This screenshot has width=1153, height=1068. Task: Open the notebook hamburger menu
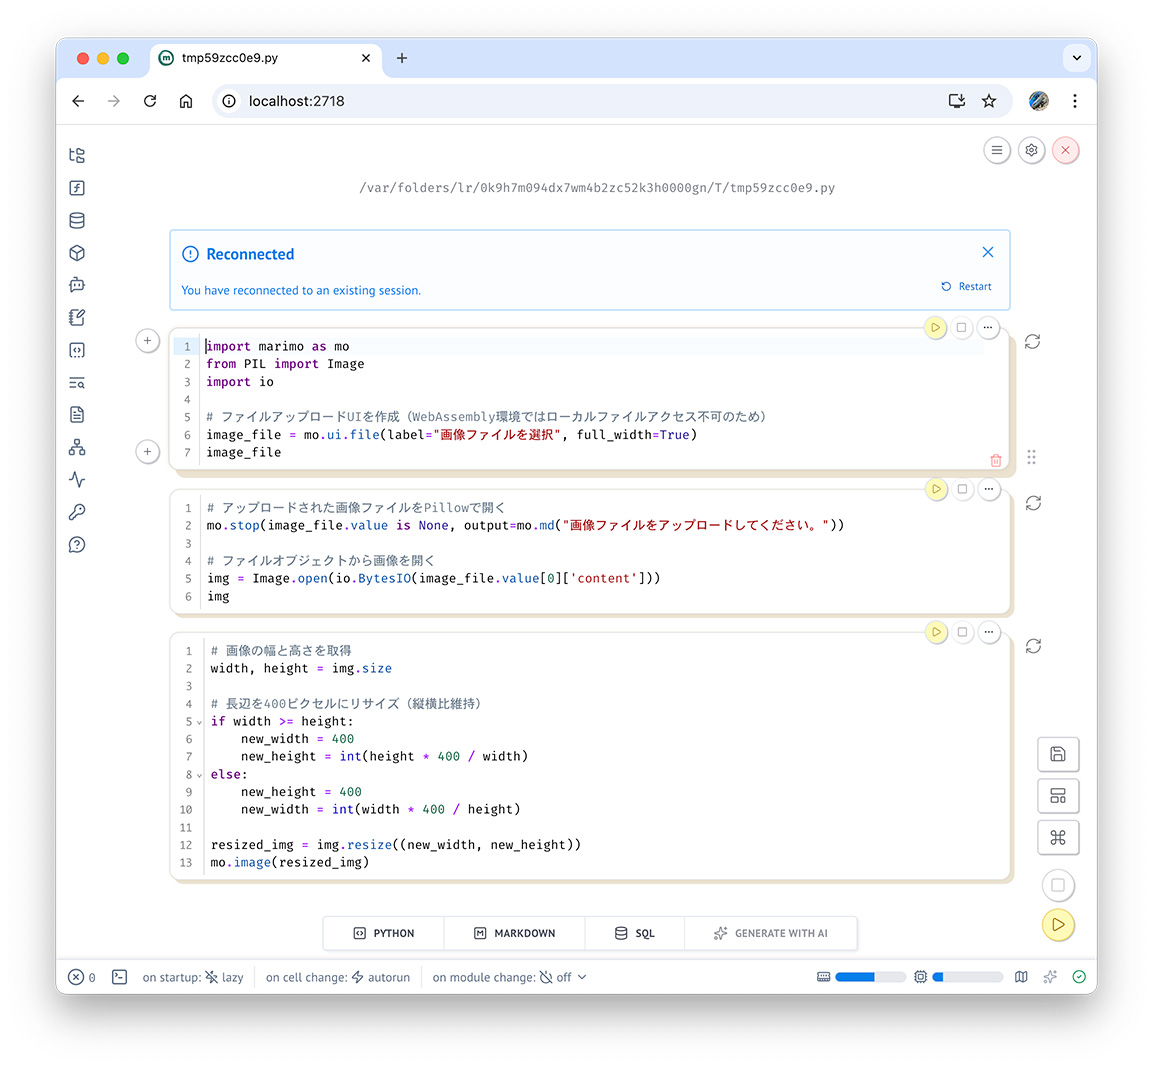pos(996,151)
